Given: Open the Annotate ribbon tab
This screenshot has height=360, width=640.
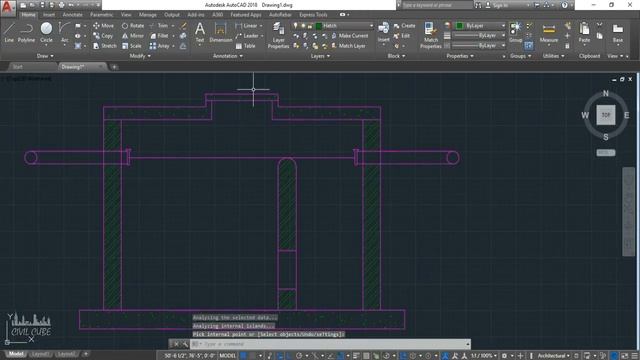Looking at the screenshot, I should pos(73,15).
